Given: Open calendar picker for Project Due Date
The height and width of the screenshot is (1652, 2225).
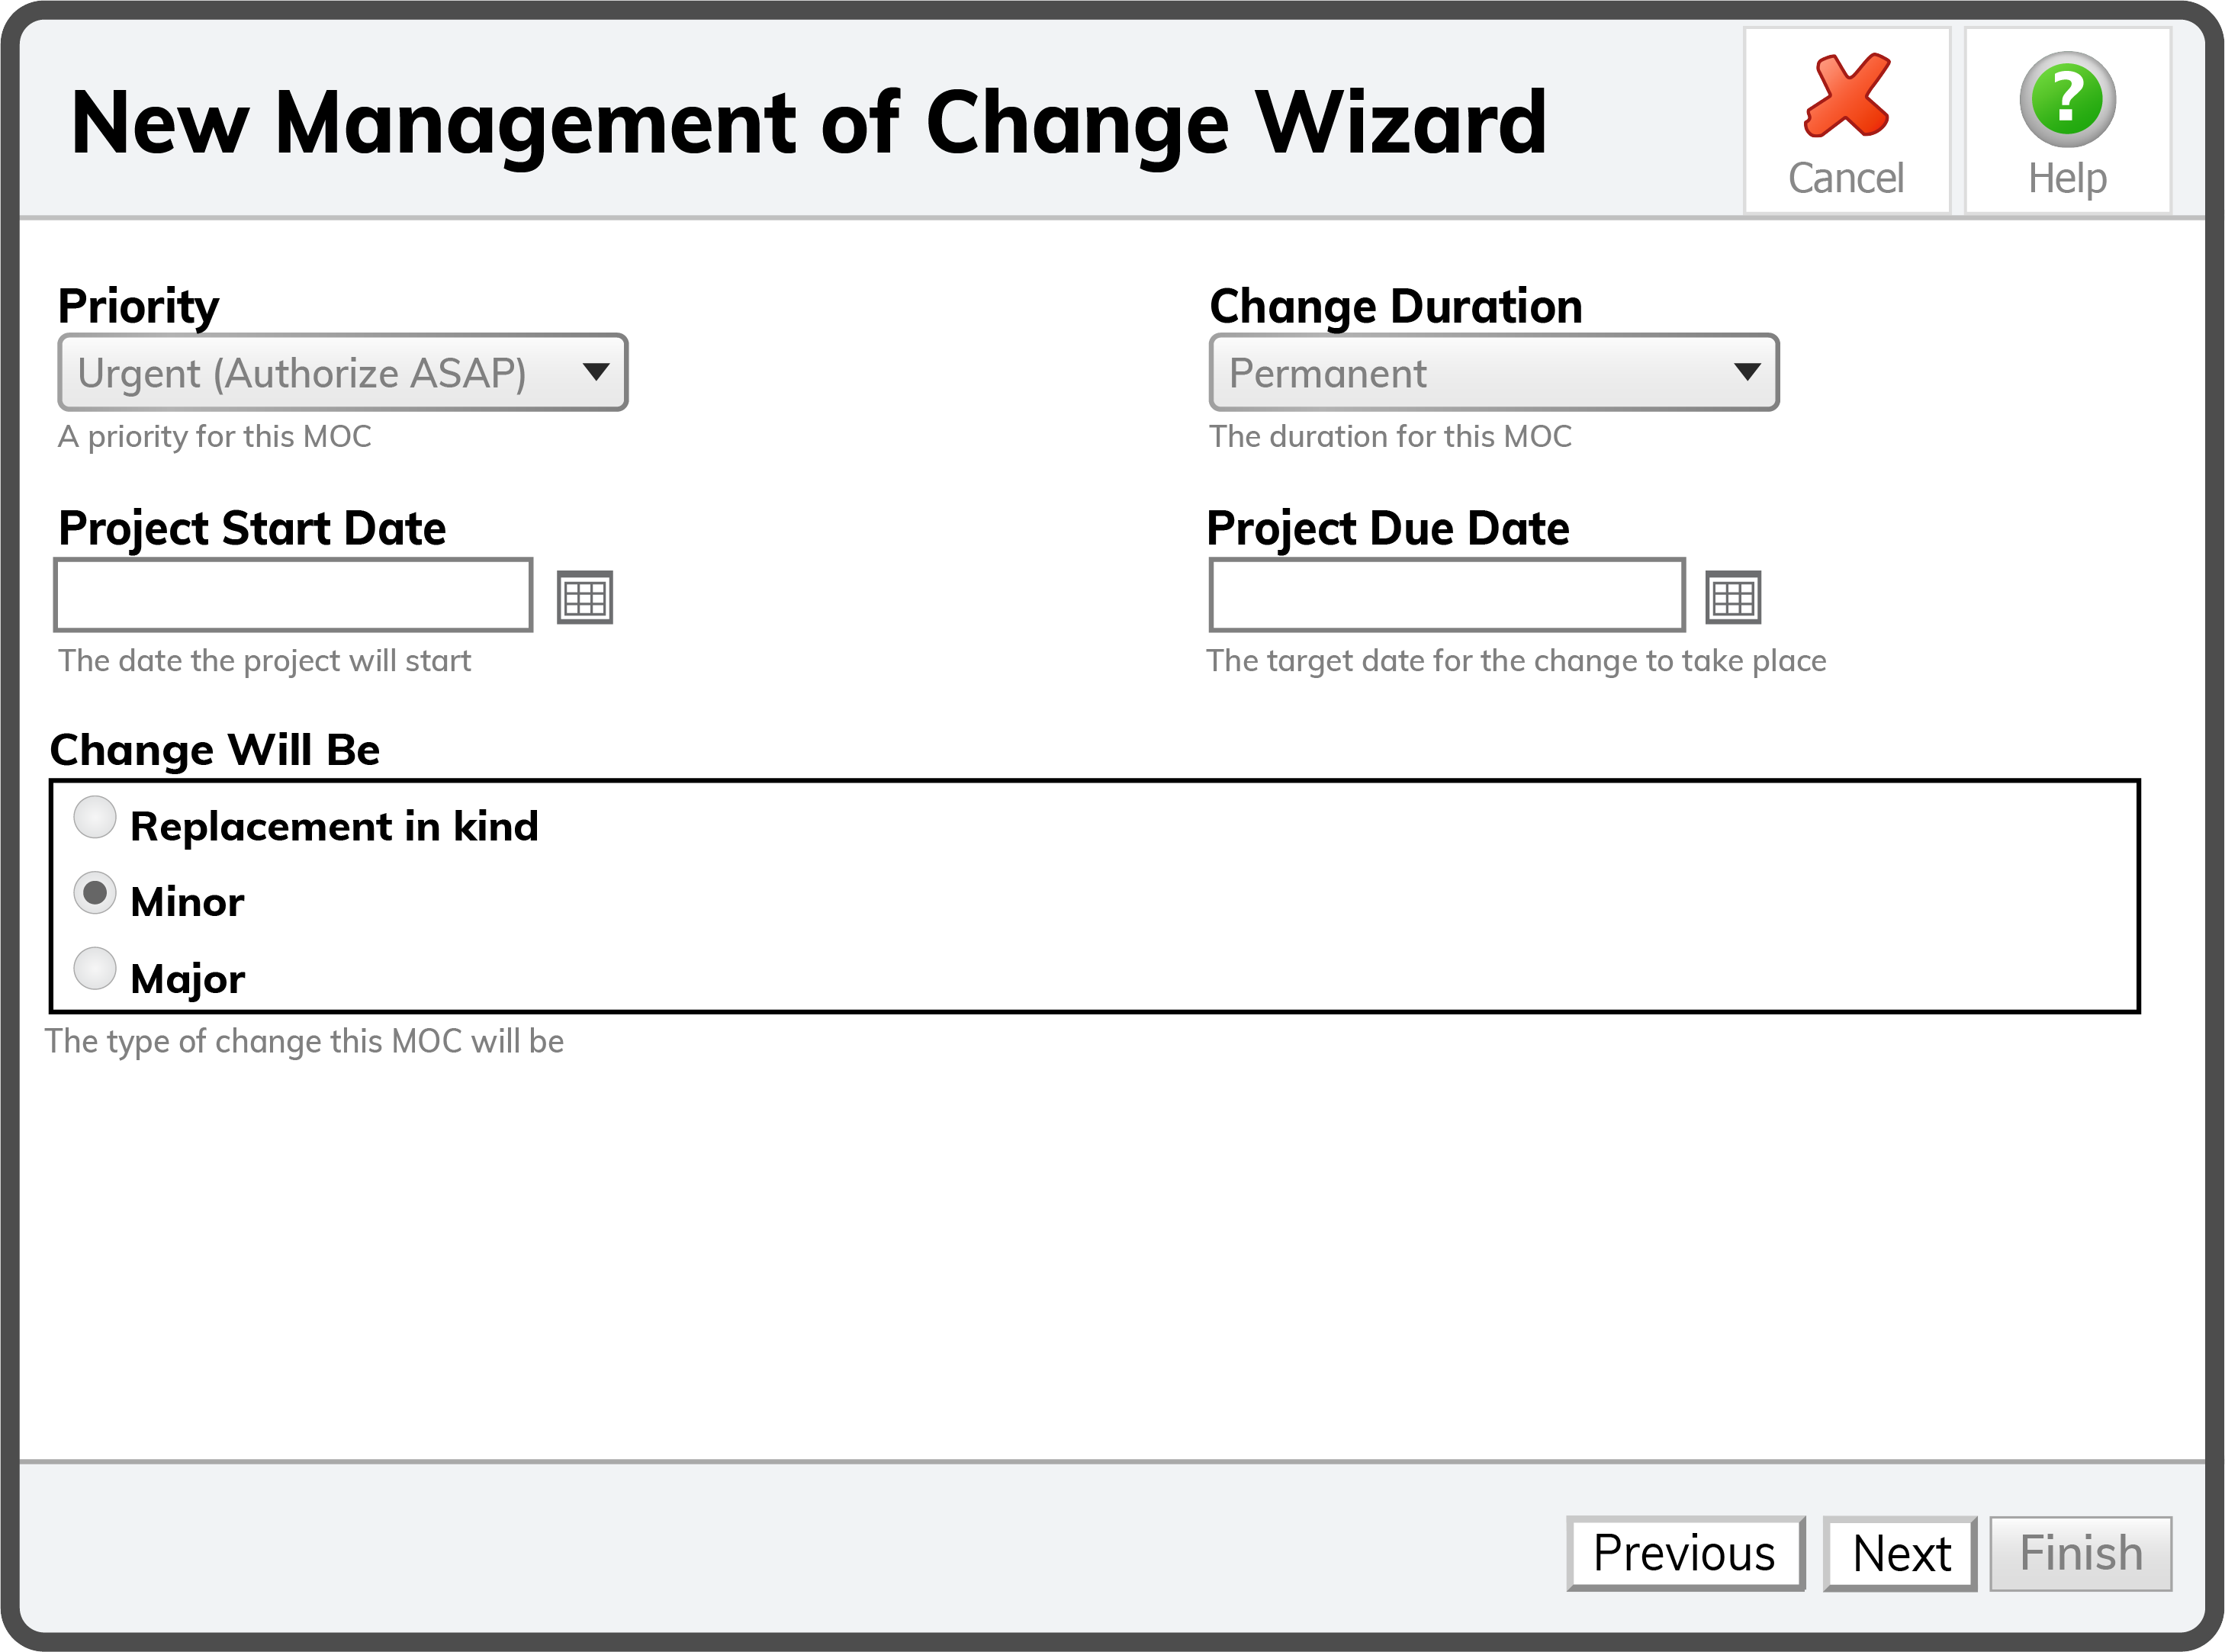Looking at the screenshot, I should 1733,598.
